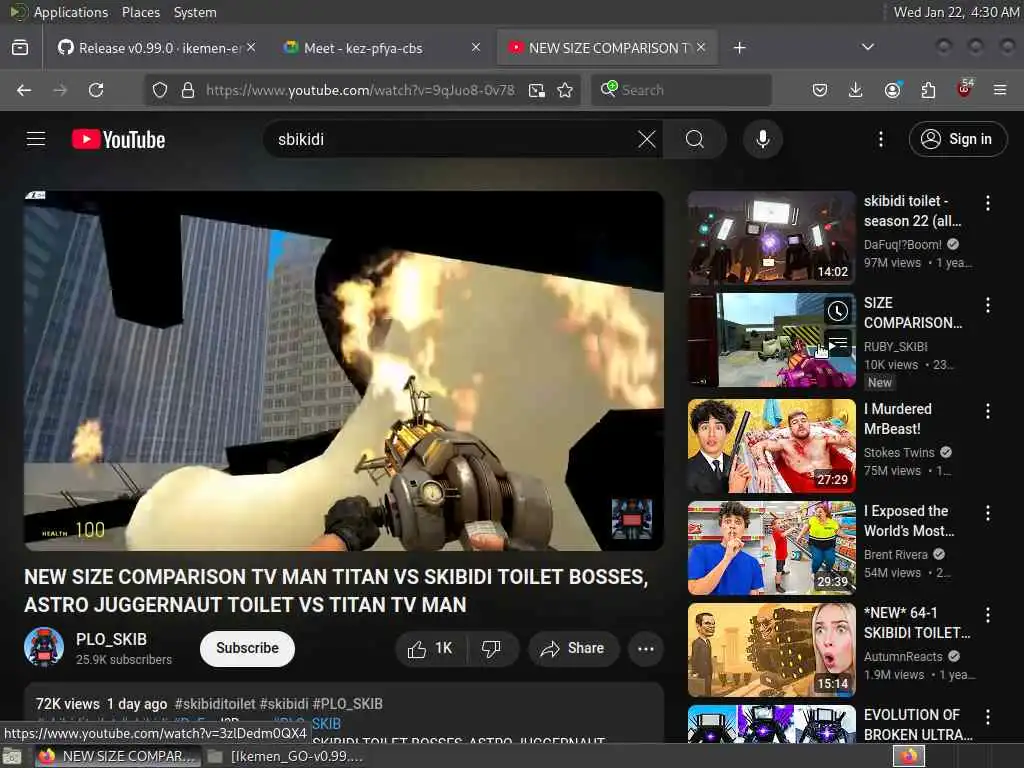Screen dimensions: 1024x768
Task: Open options menu for I Murdered MrBeast
Action: (987, 411)
